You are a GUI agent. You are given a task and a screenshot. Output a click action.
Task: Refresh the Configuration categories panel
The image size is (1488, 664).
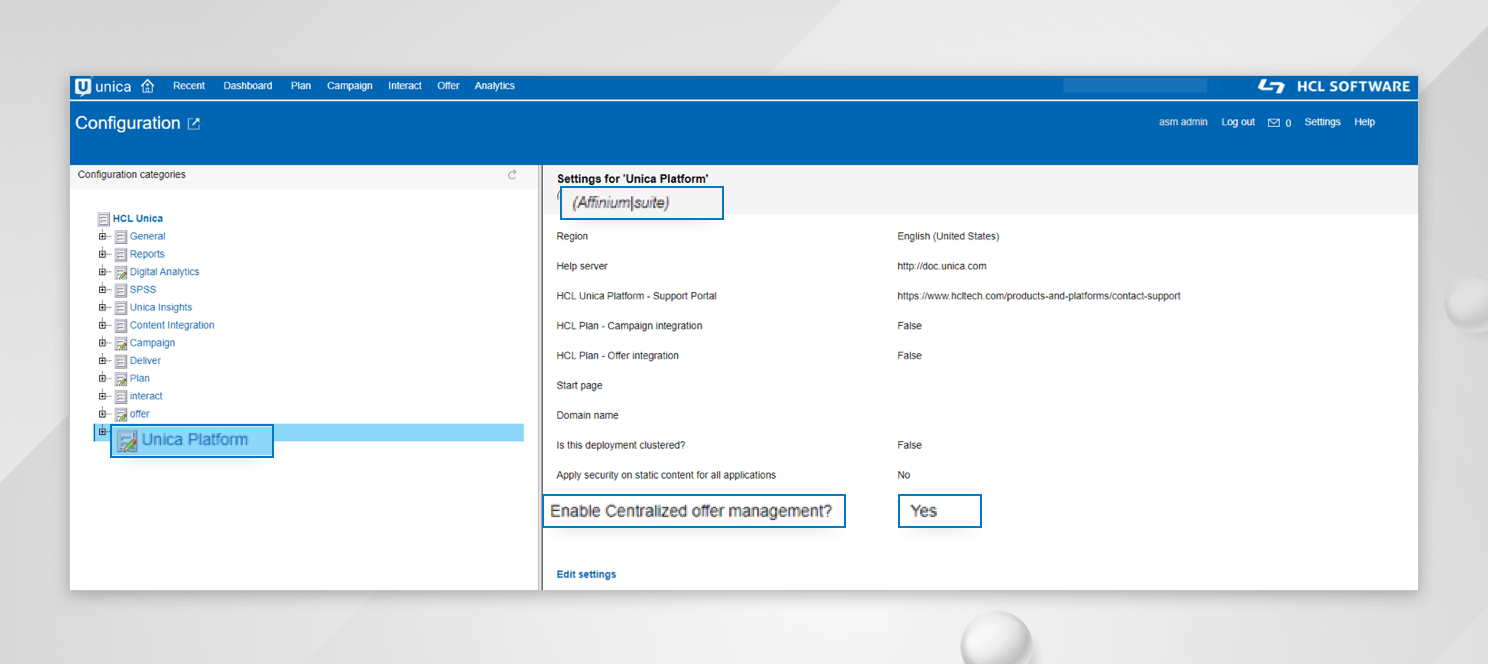(512, 174)
